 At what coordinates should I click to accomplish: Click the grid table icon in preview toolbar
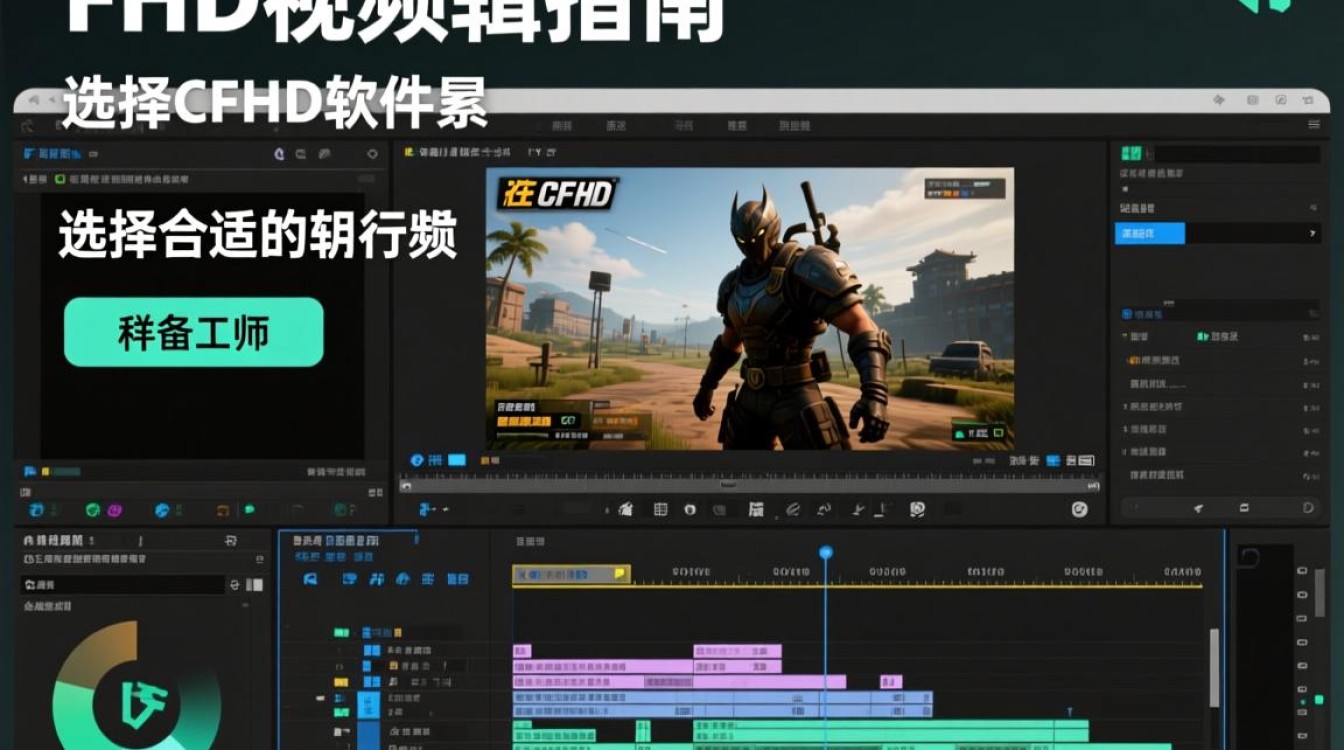tap(660, 509)
